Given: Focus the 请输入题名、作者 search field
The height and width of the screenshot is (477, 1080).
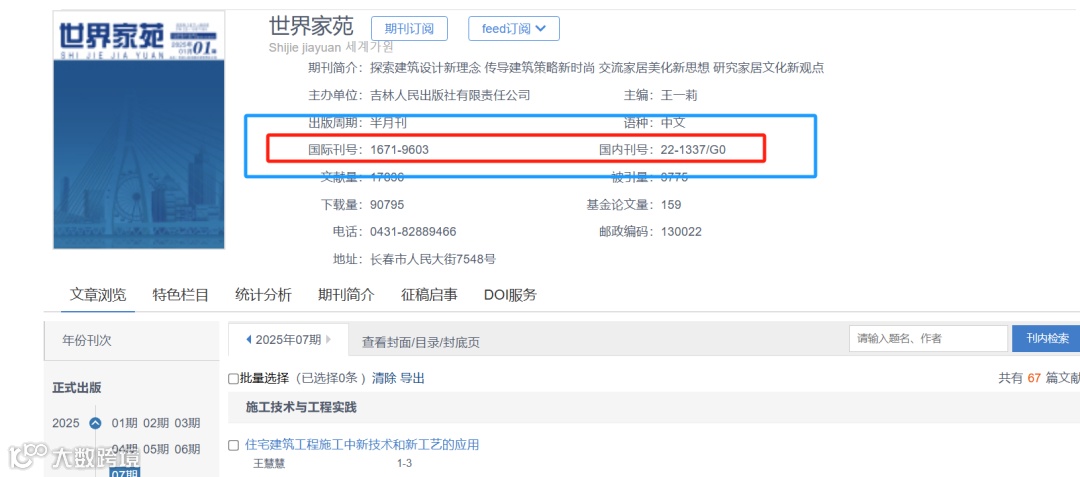Looking at the screenshot, I should coord(928,339).
